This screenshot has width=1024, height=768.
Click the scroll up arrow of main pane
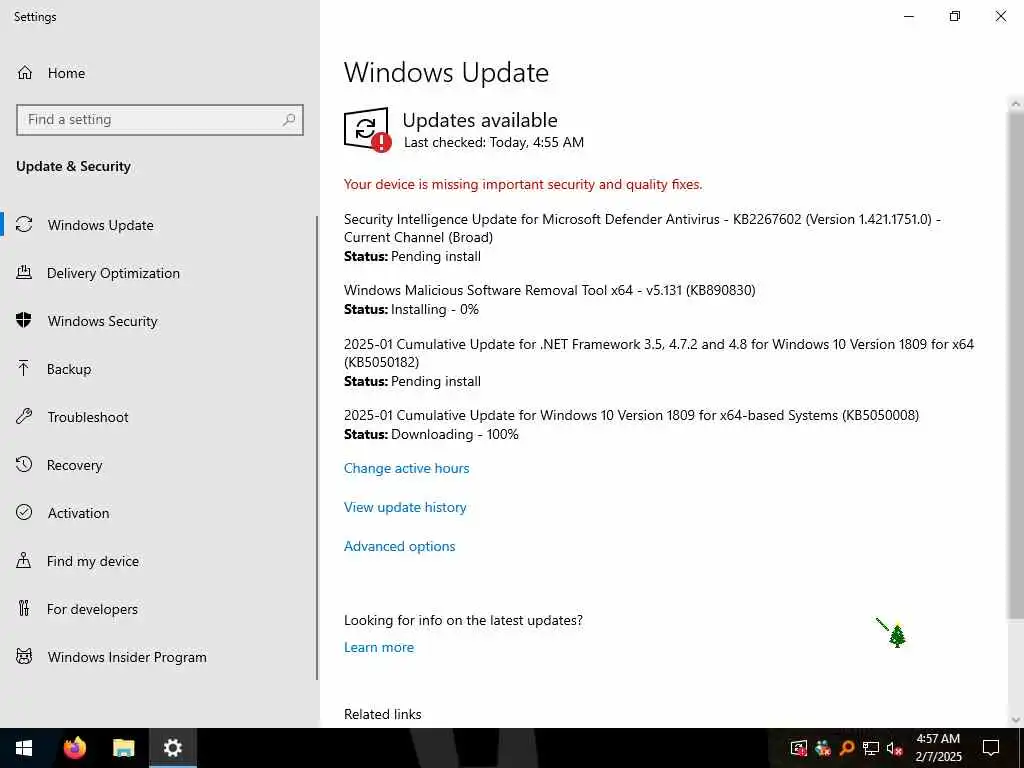(1016, 103)
